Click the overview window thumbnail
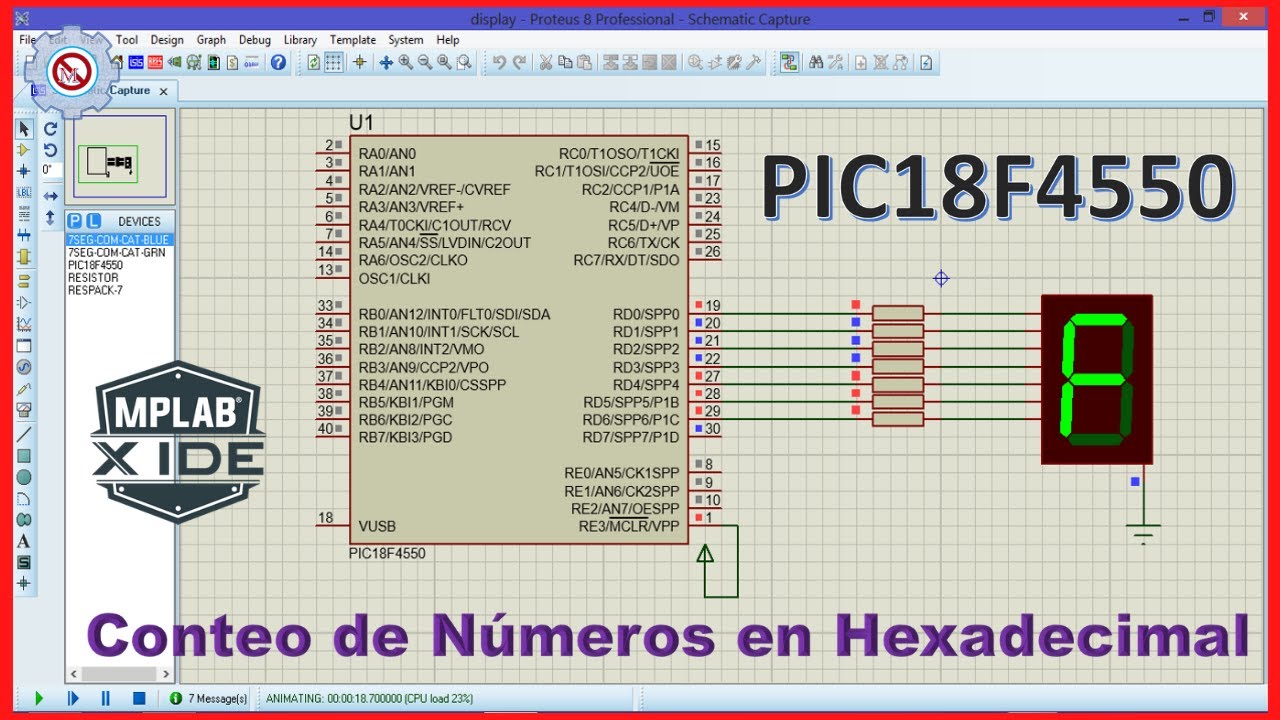 coord(119,157)
